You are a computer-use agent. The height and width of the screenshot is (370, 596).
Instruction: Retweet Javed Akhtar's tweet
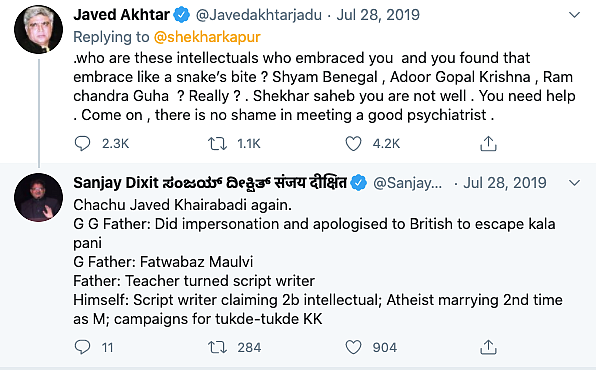click(217, 143)
